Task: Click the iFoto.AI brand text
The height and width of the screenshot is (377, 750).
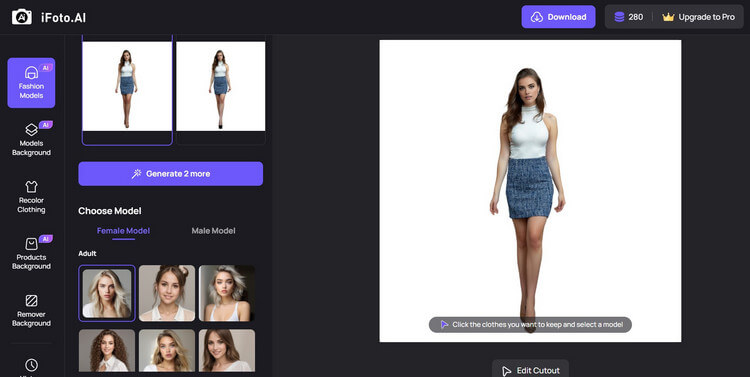Action: coord(64,18)
